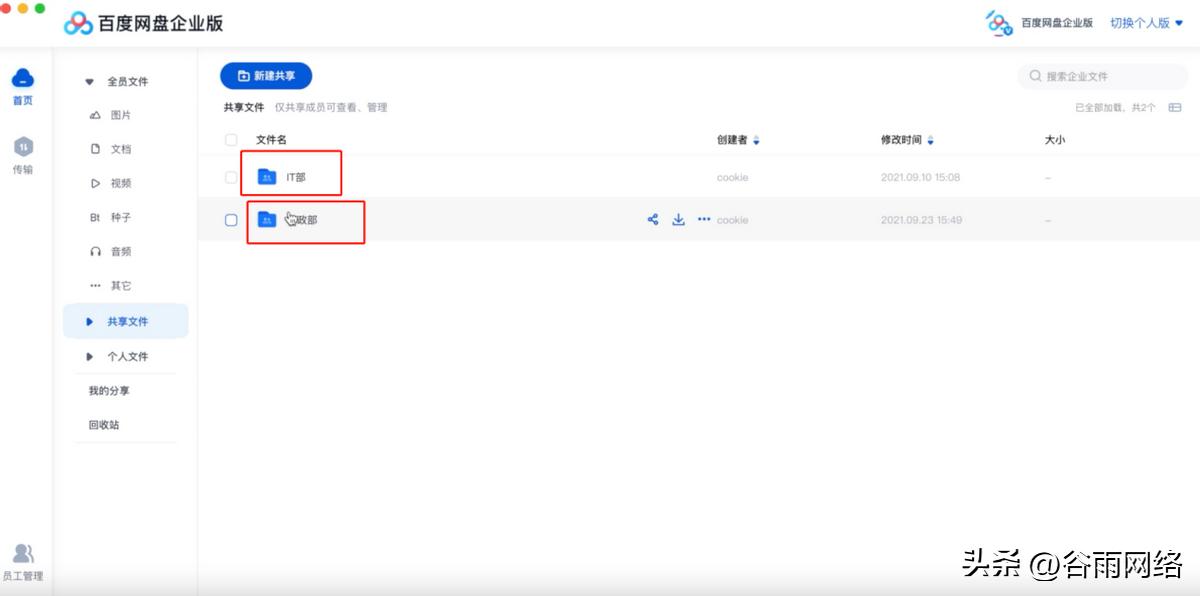Click the 新建共享 button
Screen dimensions: 1200x596
pyautogui.click(x=265, y=75)
